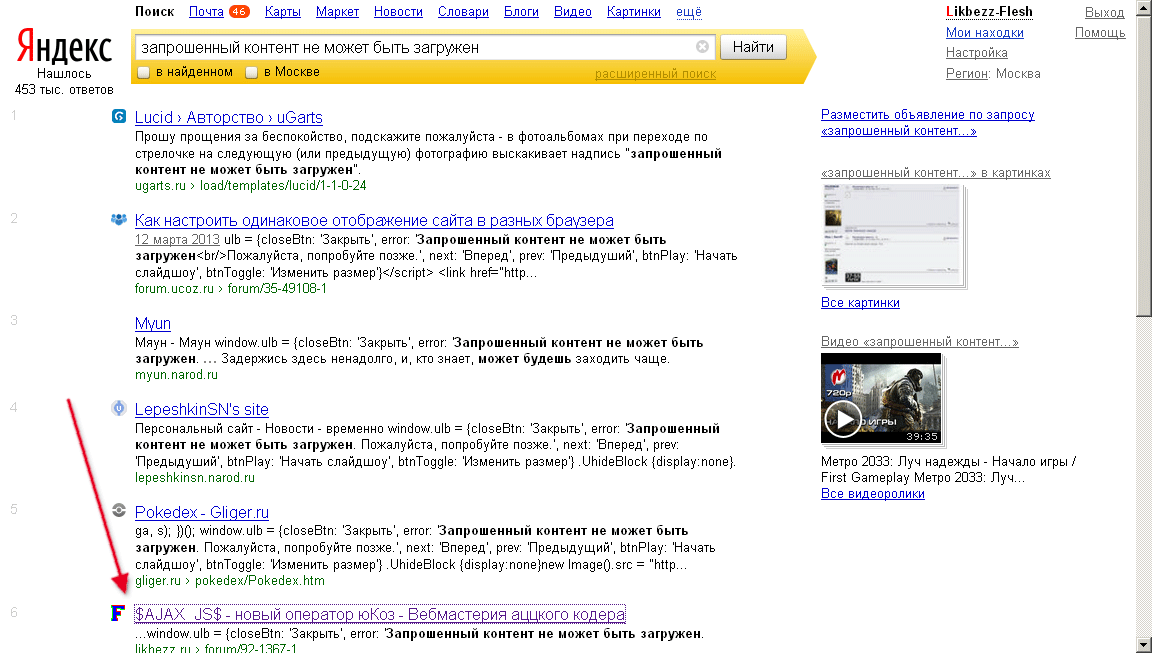The height and width of the screenshot is (653, 1152).
Task: Open the Маркет tab
Action: [337, 12]
